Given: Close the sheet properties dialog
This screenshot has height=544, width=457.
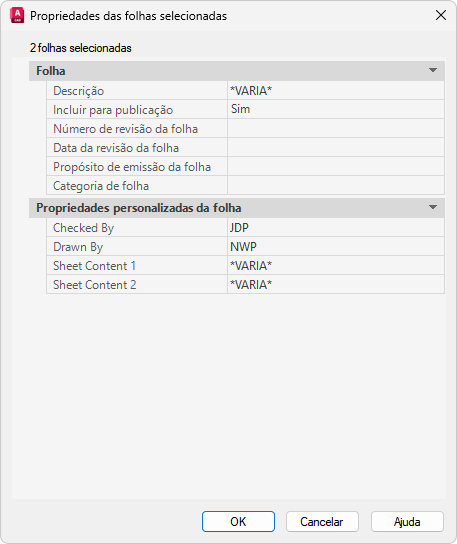Looking at the screenshot, I should [x=441, y=15].
